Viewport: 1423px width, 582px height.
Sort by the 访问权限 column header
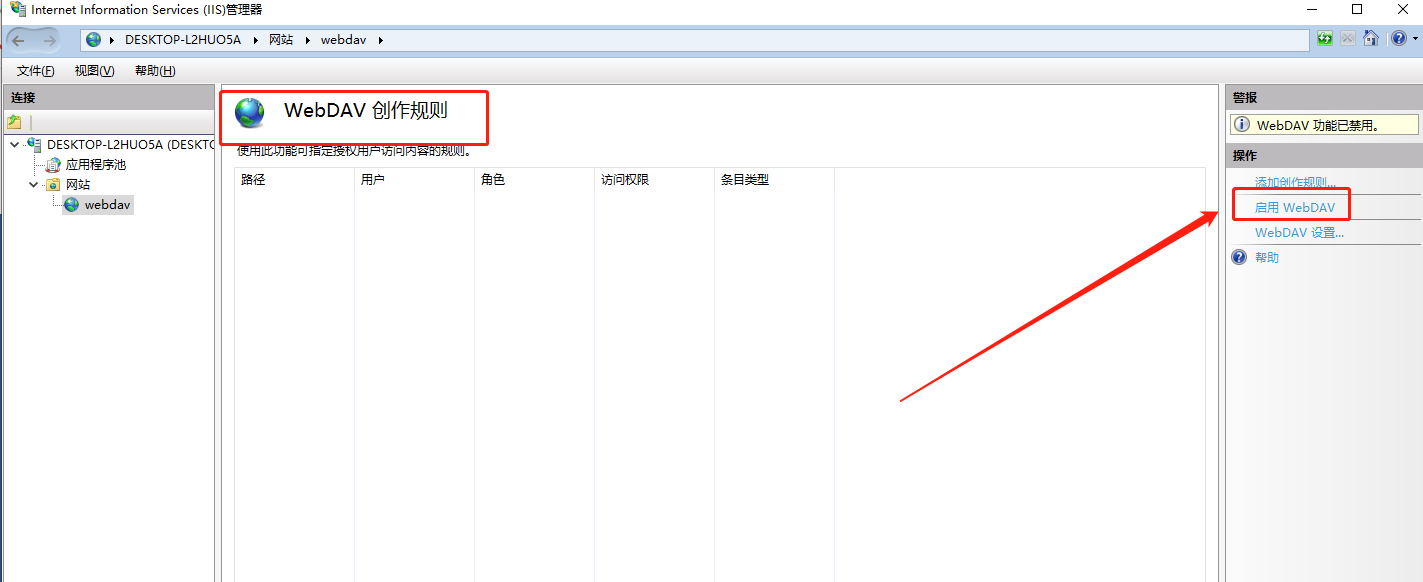click(654, 180)
